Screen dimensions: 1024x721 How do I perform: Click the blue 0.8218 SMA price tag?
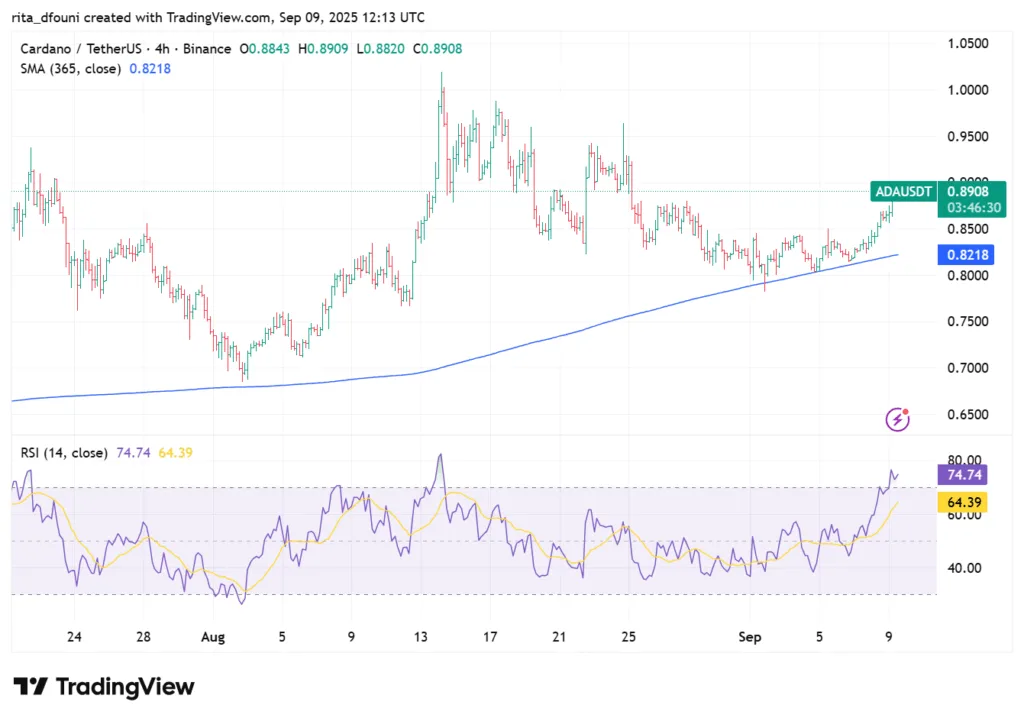tap(966, 255)
